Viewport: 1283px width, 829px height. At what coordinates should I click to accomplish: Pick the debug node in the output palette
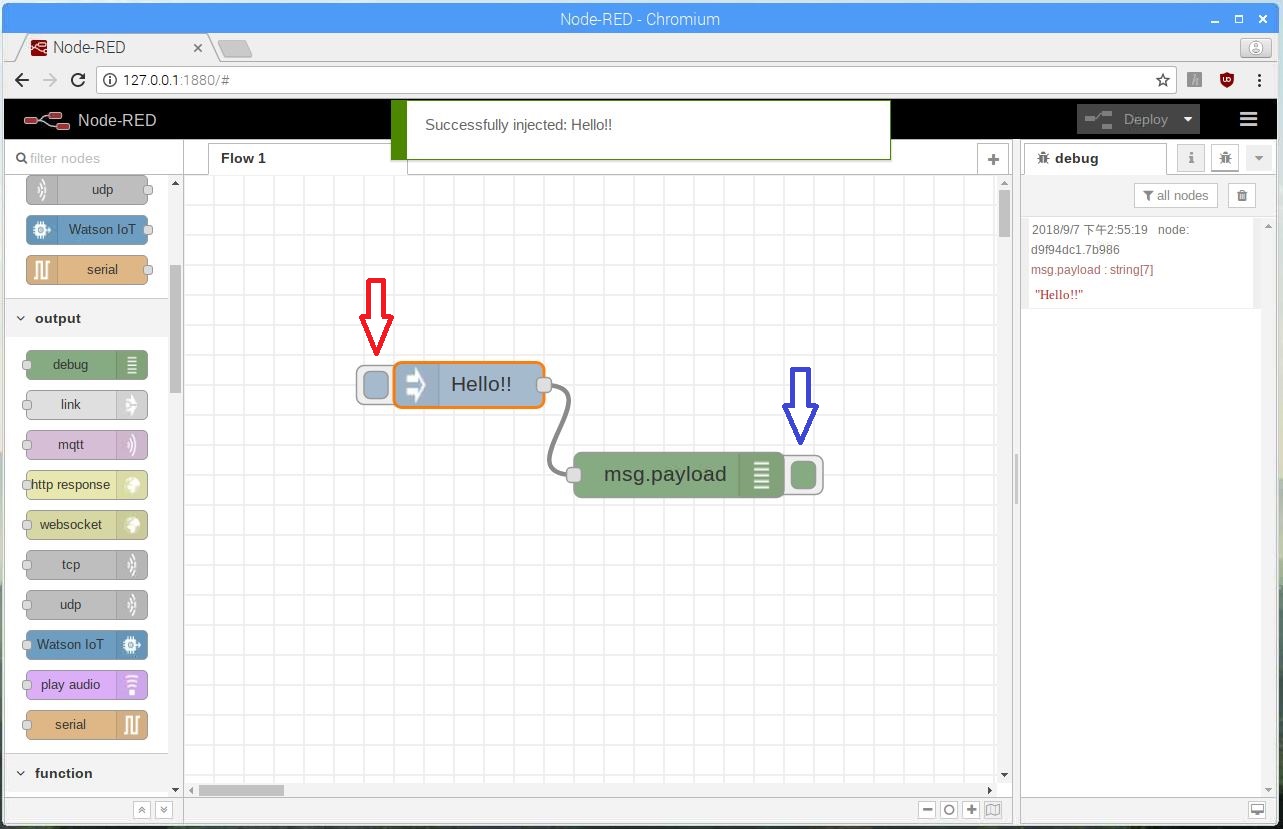coord(87,365)
